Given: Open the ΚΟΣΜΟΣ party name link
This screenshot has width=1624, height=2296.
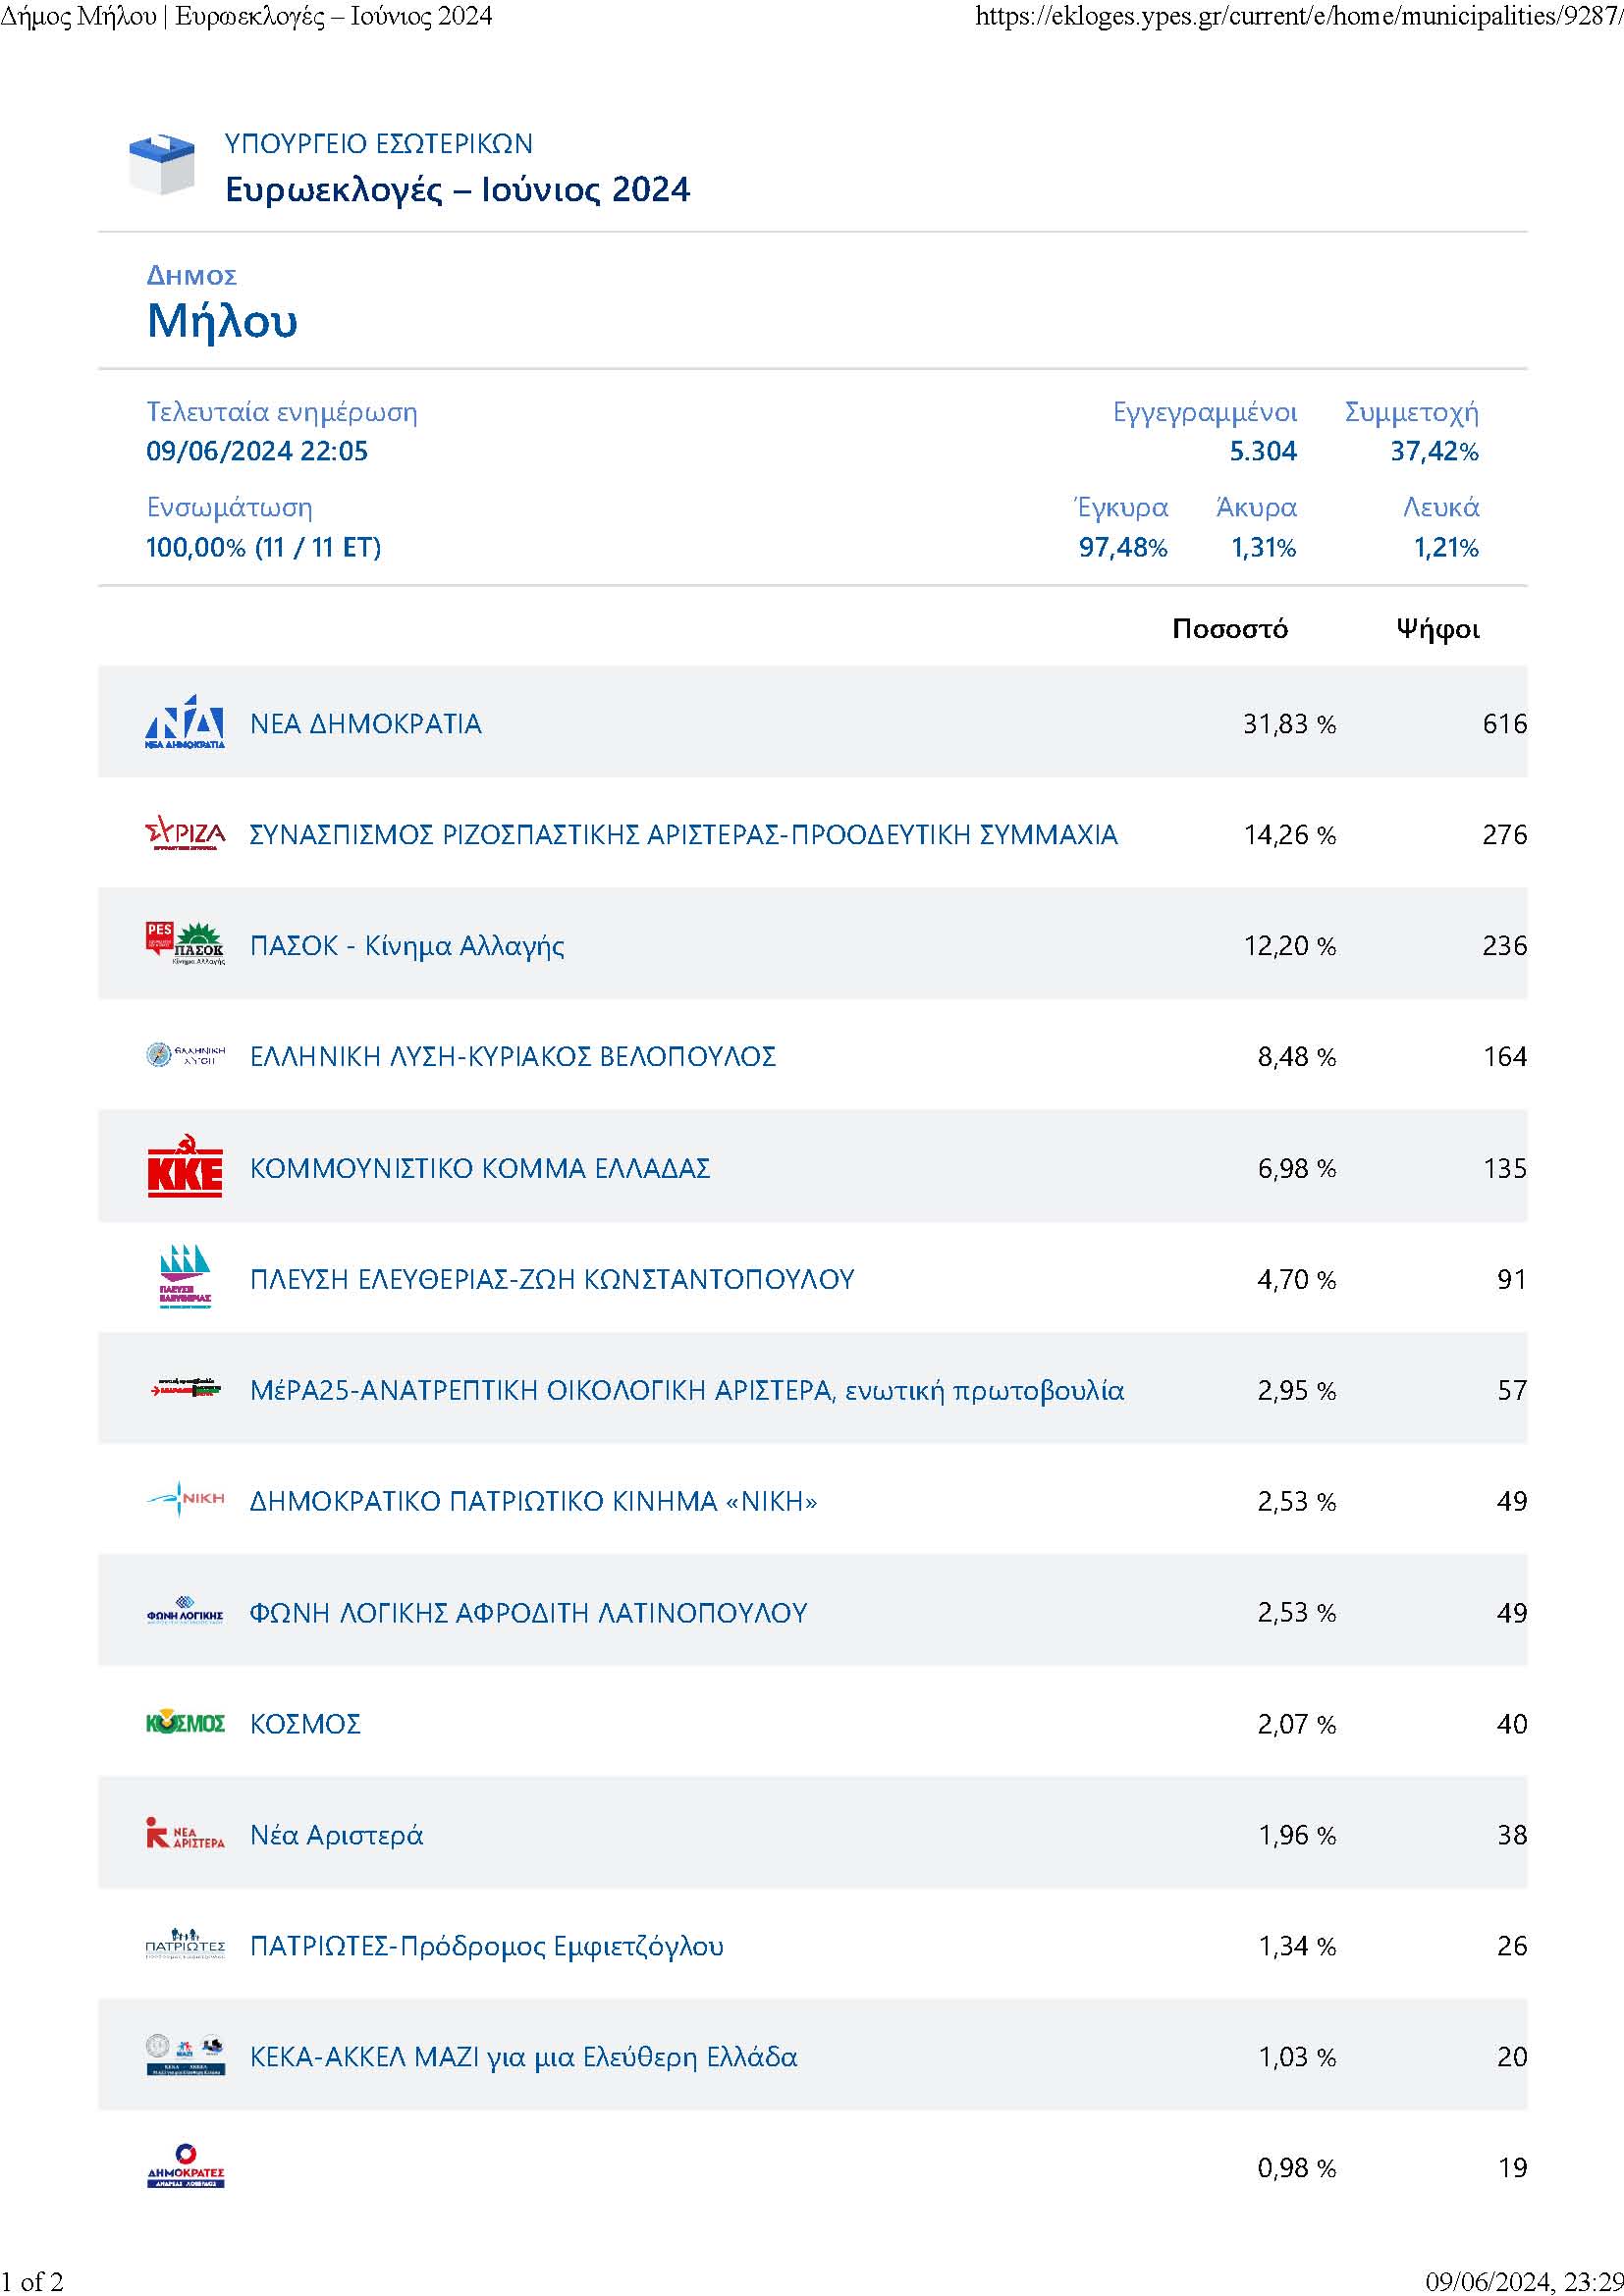Looking at the screenshot, I should [x=305, y=1724].
